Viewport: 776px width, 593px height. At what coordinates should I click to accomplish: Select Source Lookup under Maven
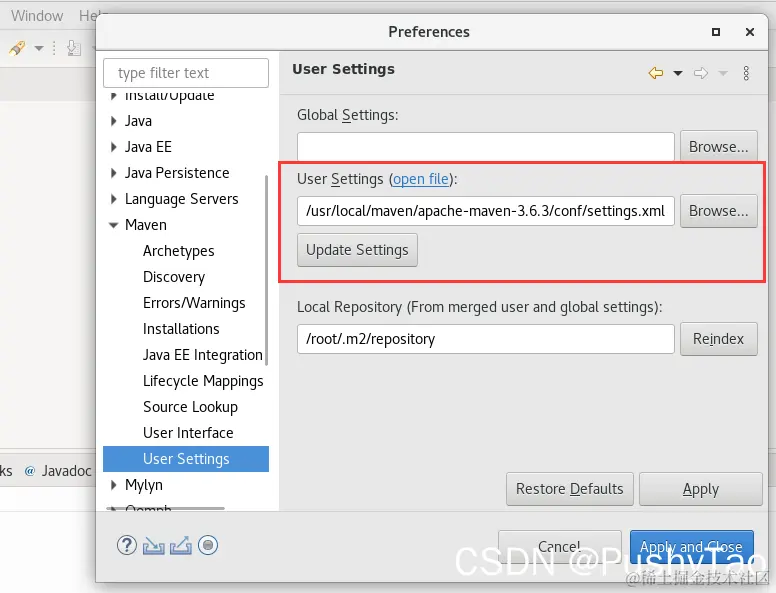tap(191, 407)
